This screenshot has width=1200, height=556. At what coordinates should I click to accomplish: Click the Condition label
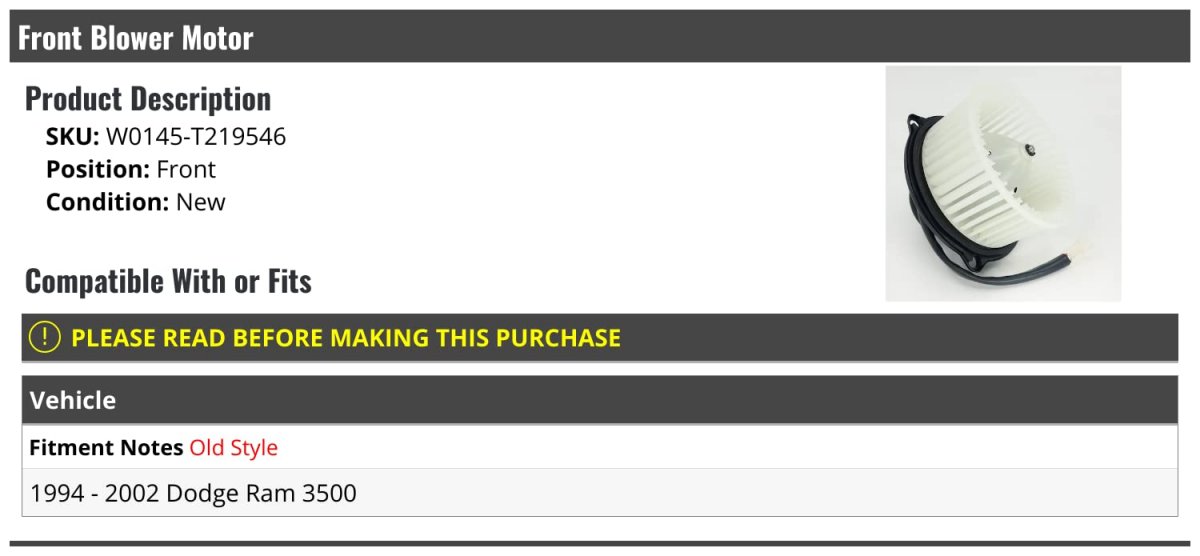coord(107,202)
